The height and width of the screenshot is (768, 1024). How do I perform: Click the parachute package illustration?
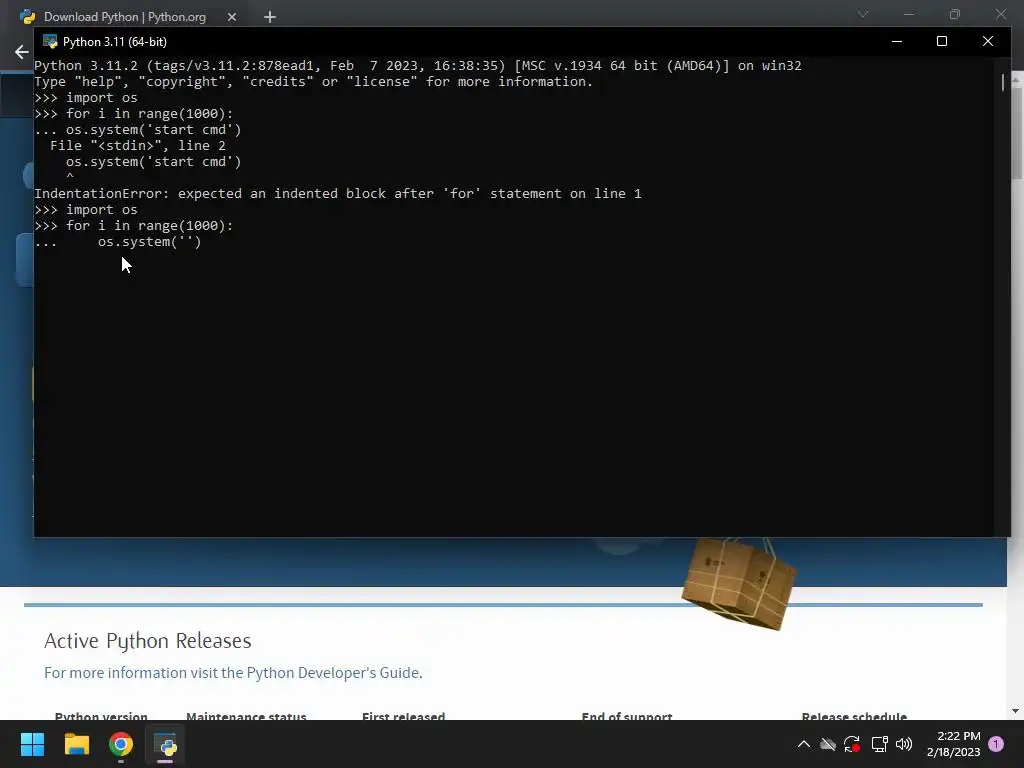coord(738,583)
